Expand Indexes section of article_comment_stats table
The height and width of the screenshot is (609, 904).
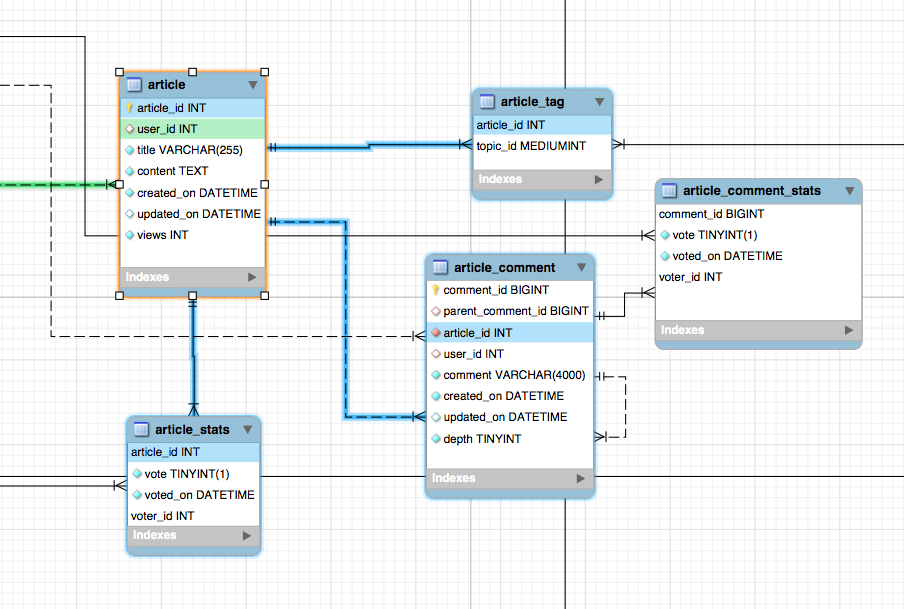coord(849,330)
